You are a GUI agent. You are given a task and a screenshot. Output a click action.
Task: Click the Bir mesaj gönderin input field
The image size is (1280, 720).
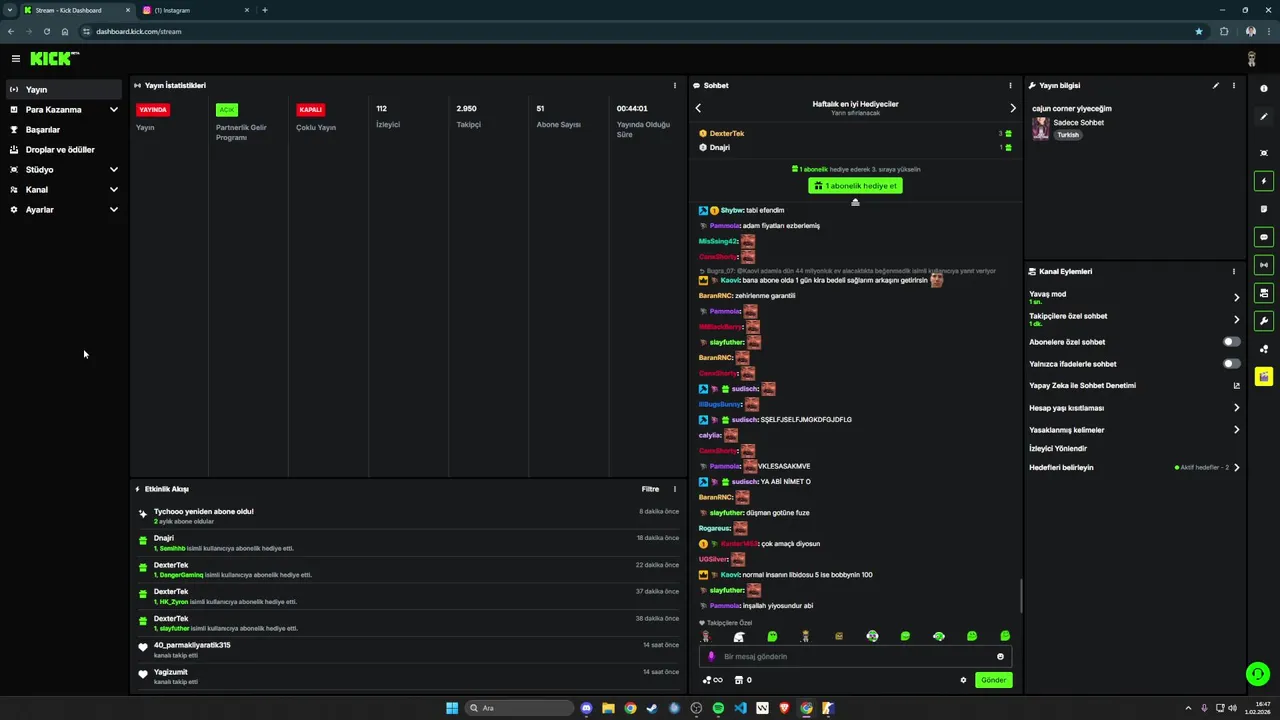point(855,657)
